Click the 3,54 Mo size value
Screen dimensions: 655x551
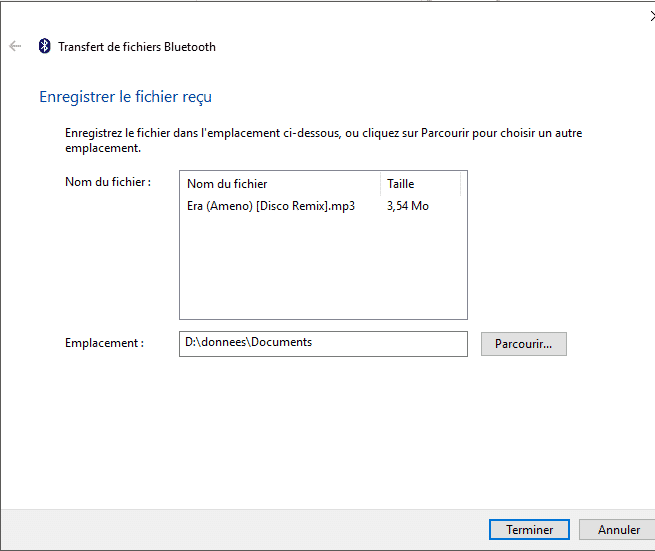click(x=408, y=206)
